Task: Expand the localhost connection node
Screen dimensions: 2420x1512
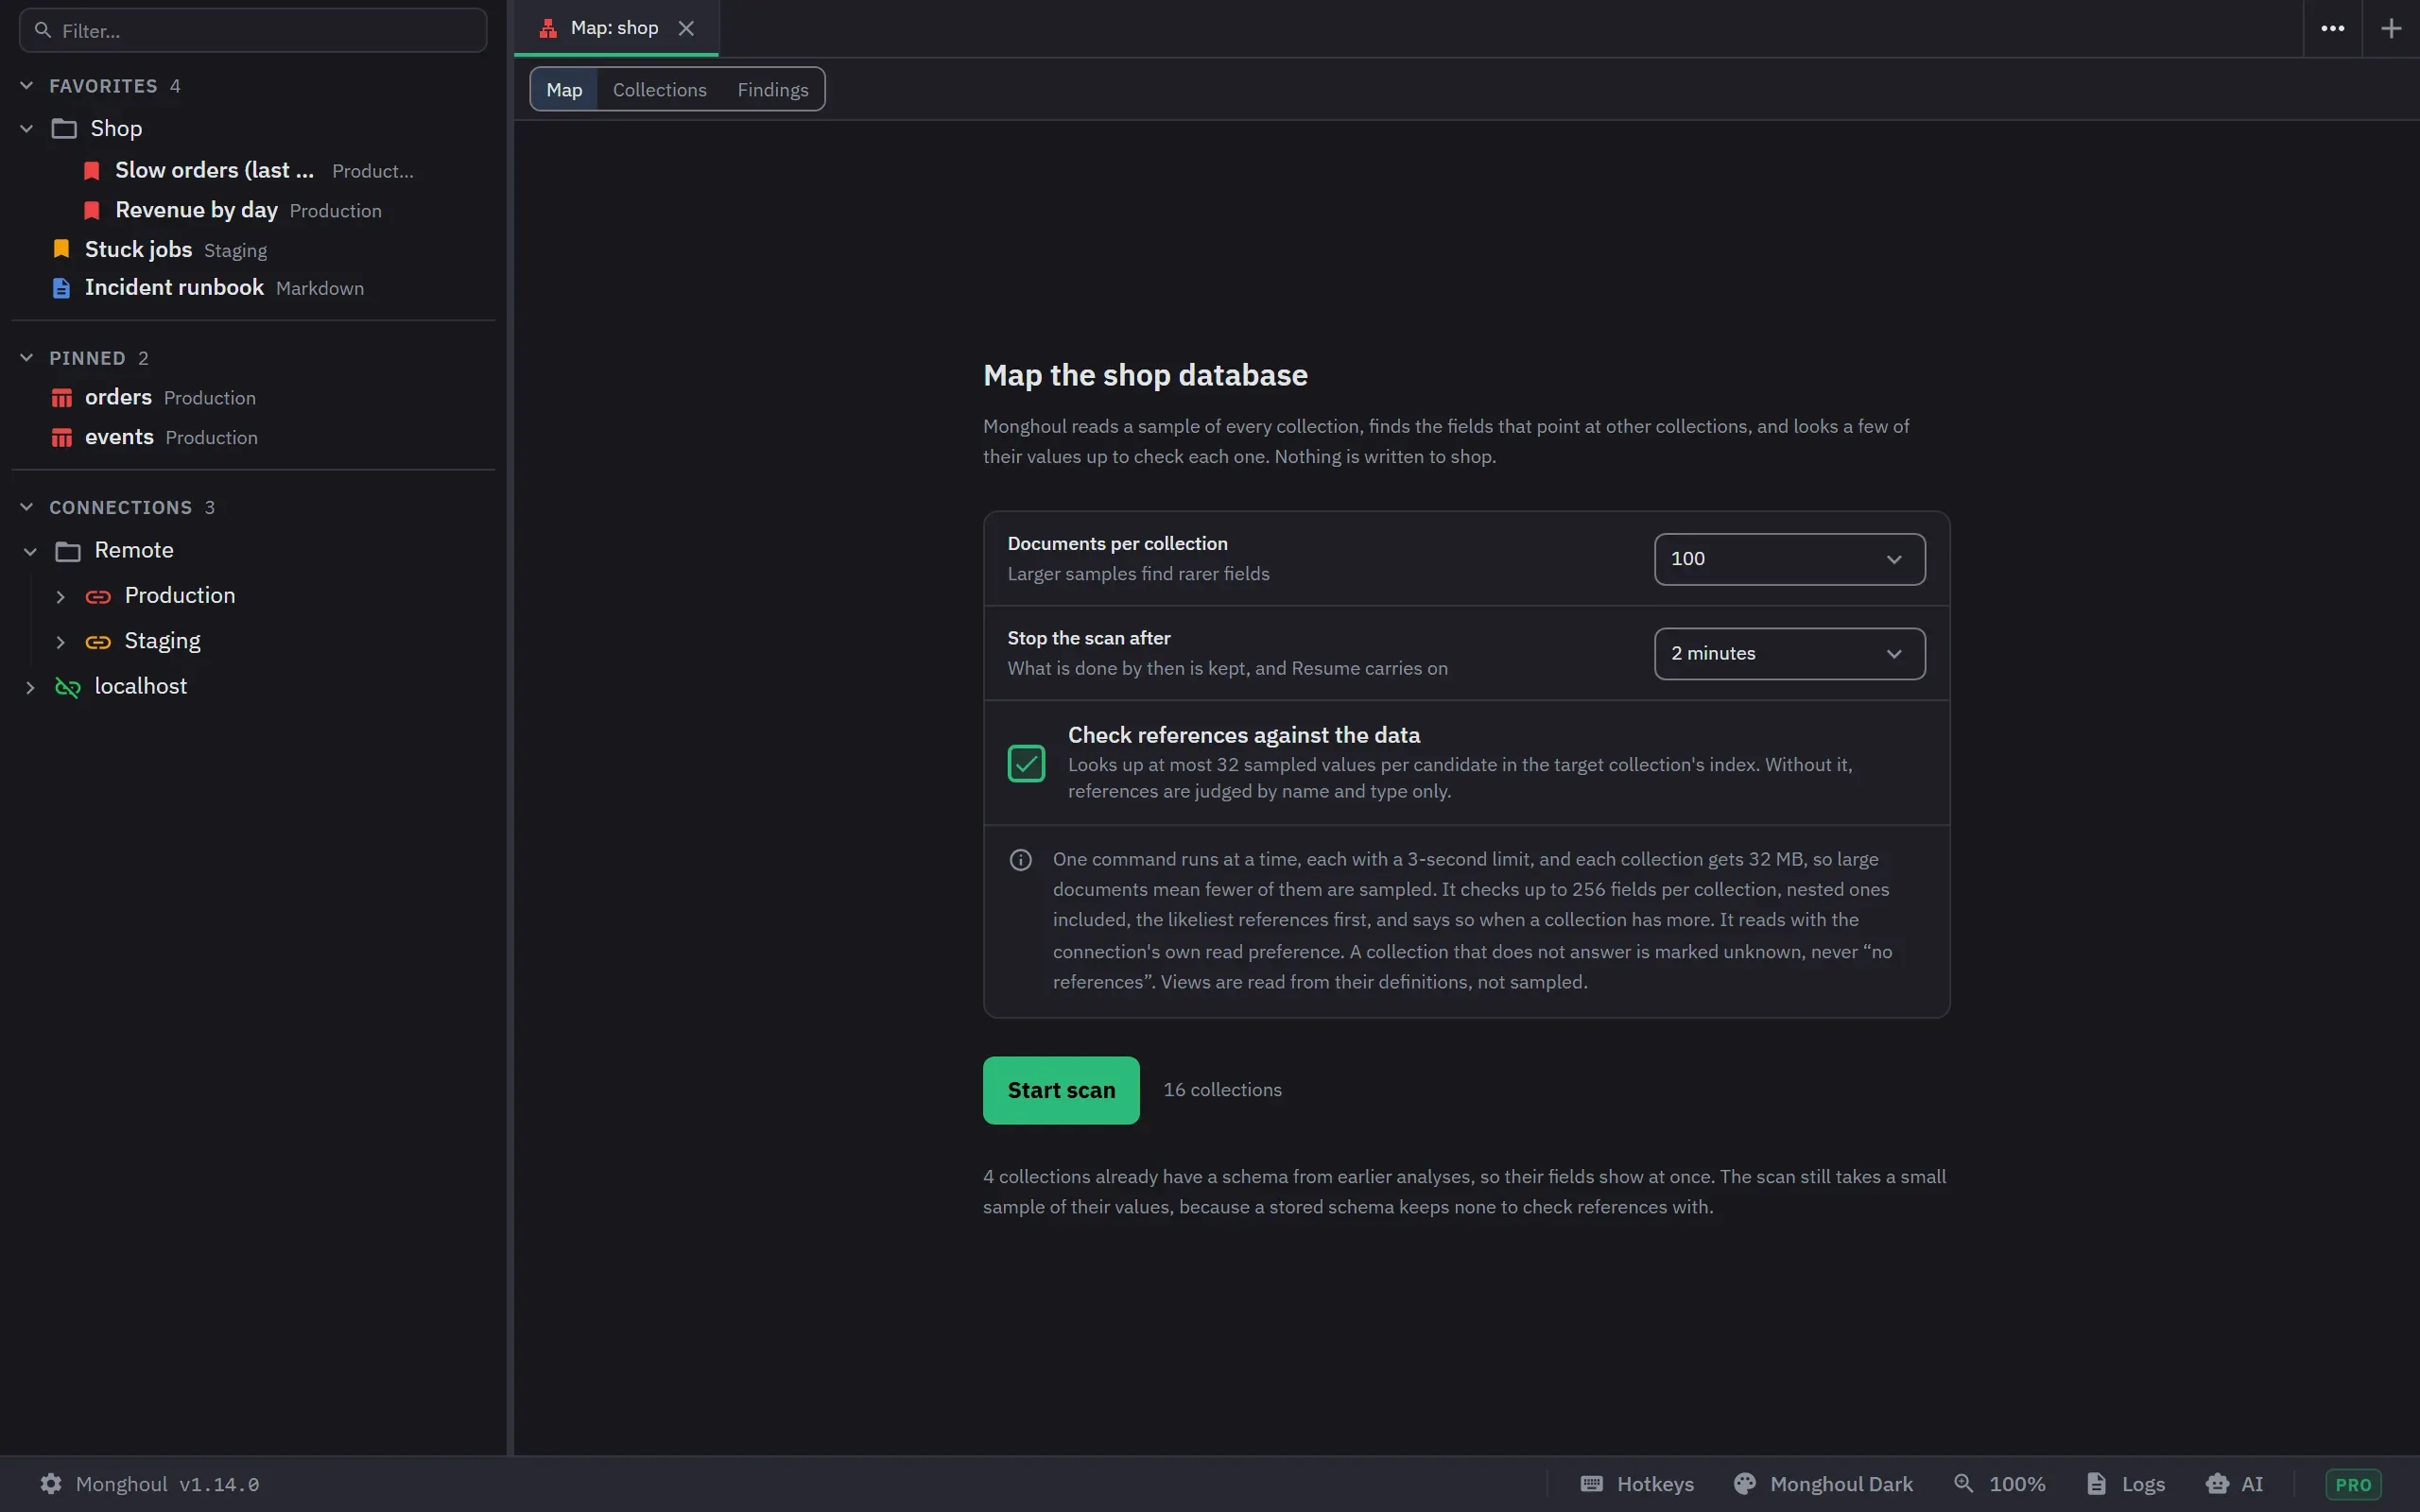Action: (x=30, y=687)
